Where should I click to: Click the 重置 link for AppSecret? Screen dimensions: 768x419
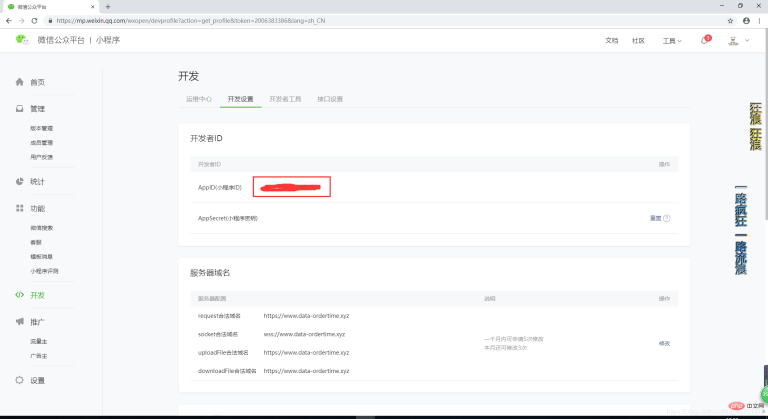[x=655, y=218]
